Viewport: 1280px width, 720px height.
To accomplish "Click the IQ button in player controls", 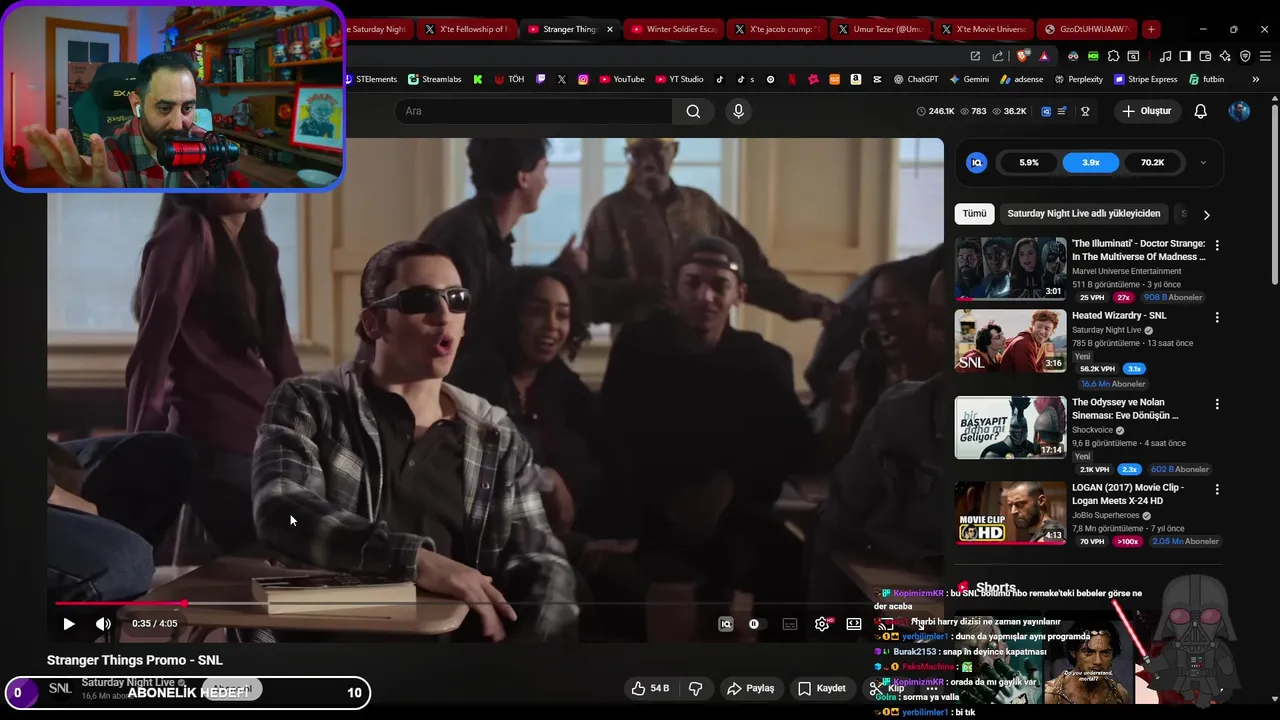I will point(726,624).
